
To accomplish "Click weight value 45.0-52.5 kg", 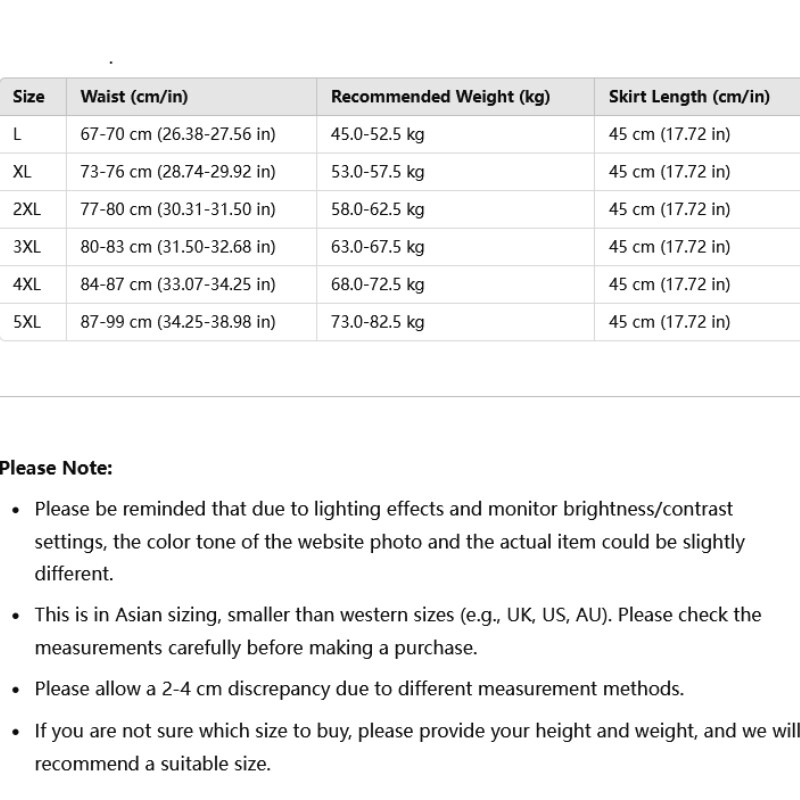I will tap(378, 134).
